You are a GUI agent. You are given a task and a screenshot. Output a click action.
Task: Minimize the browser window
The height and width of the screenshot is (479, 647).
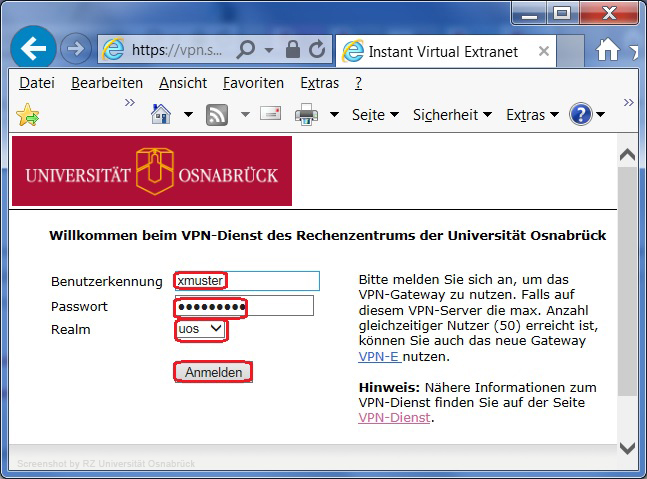point(529,14)
